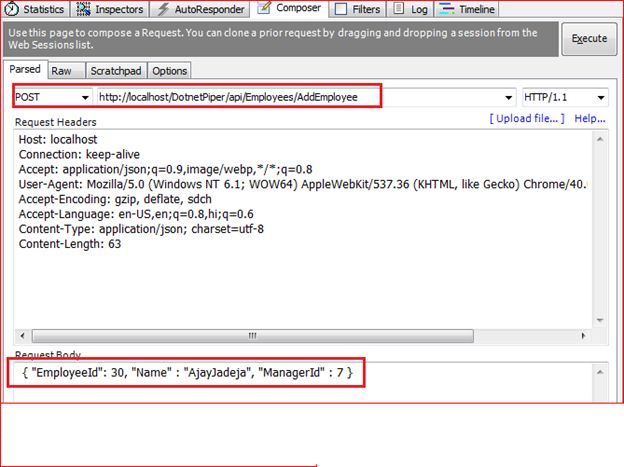The width and height of the screenshot is (624, 467).
Task: Toggle the Filters tab checkbox
Action: (x=341, y=9)
